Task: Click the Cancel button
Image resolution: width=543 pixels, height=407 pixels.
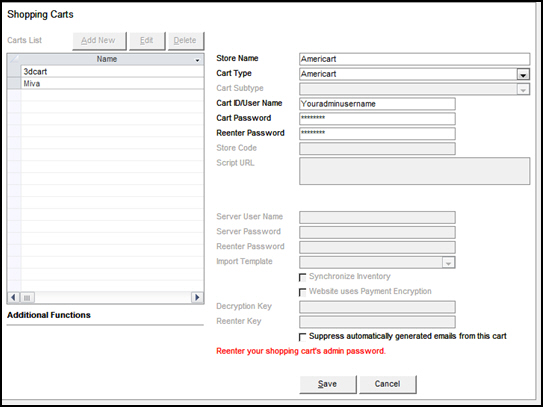Action: (387, 384)
